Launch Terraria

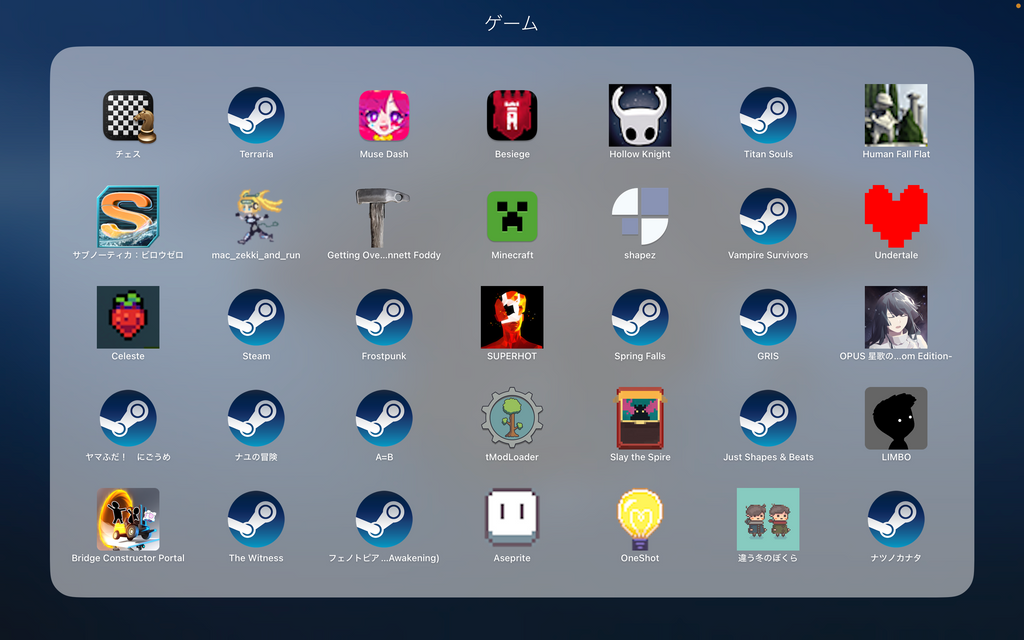pos(256,115)
